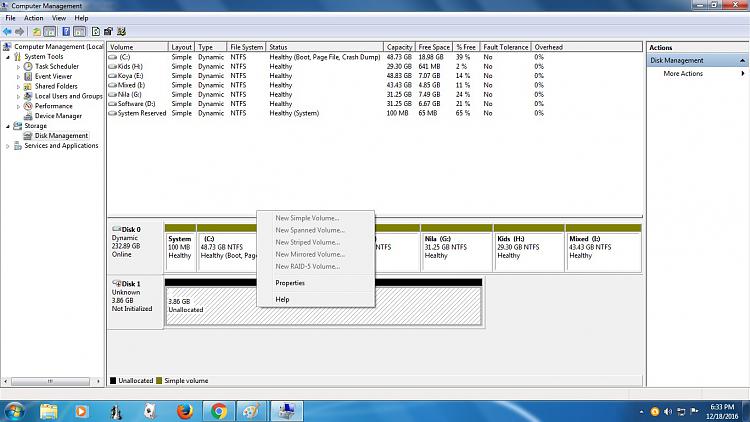Open the View menu
Screen dimensions: 750x422
pos(59,18)
